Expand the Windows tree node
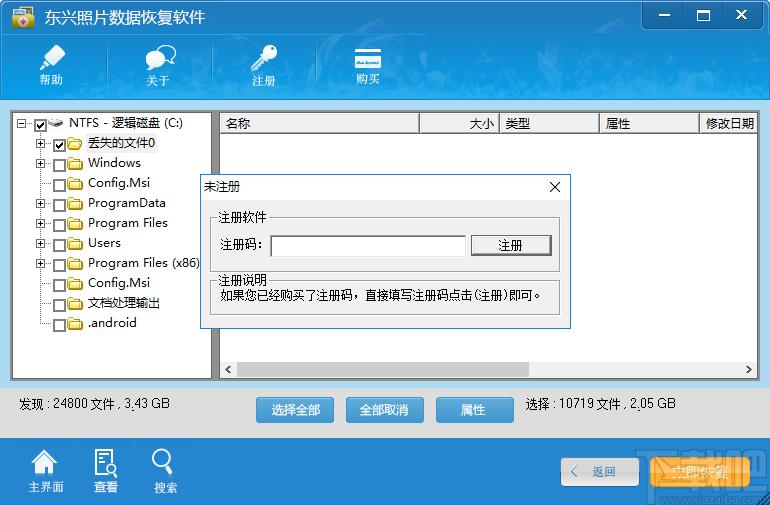 [40, 163]
